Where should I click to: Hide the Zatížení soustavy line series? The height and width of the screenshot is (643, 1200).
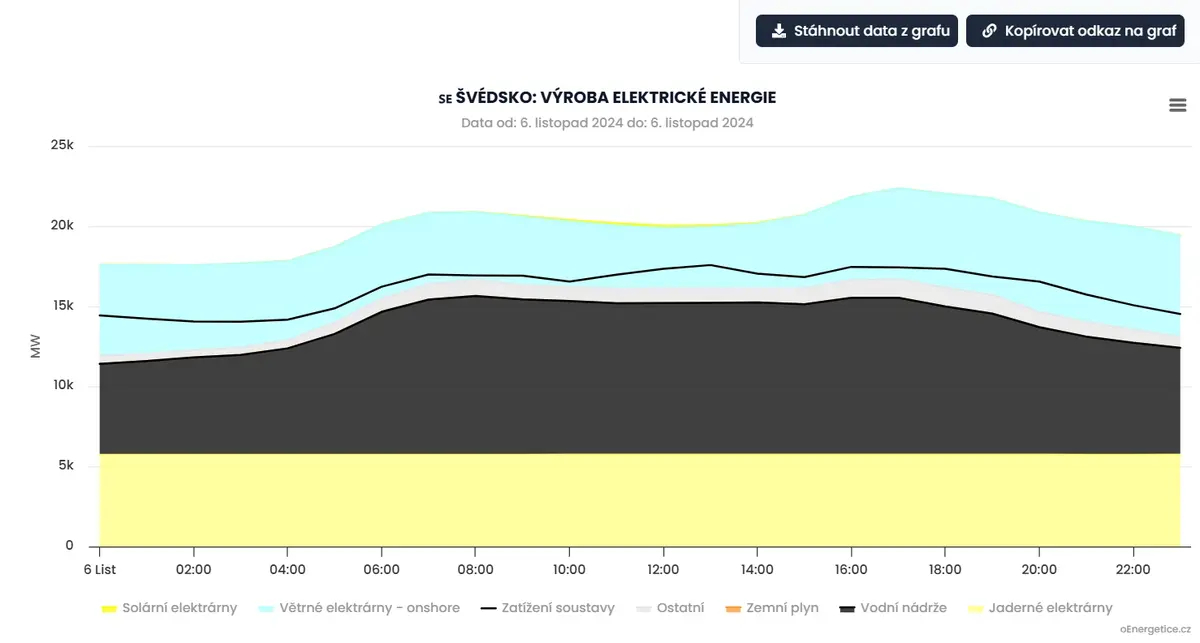(x=547, y=608)
